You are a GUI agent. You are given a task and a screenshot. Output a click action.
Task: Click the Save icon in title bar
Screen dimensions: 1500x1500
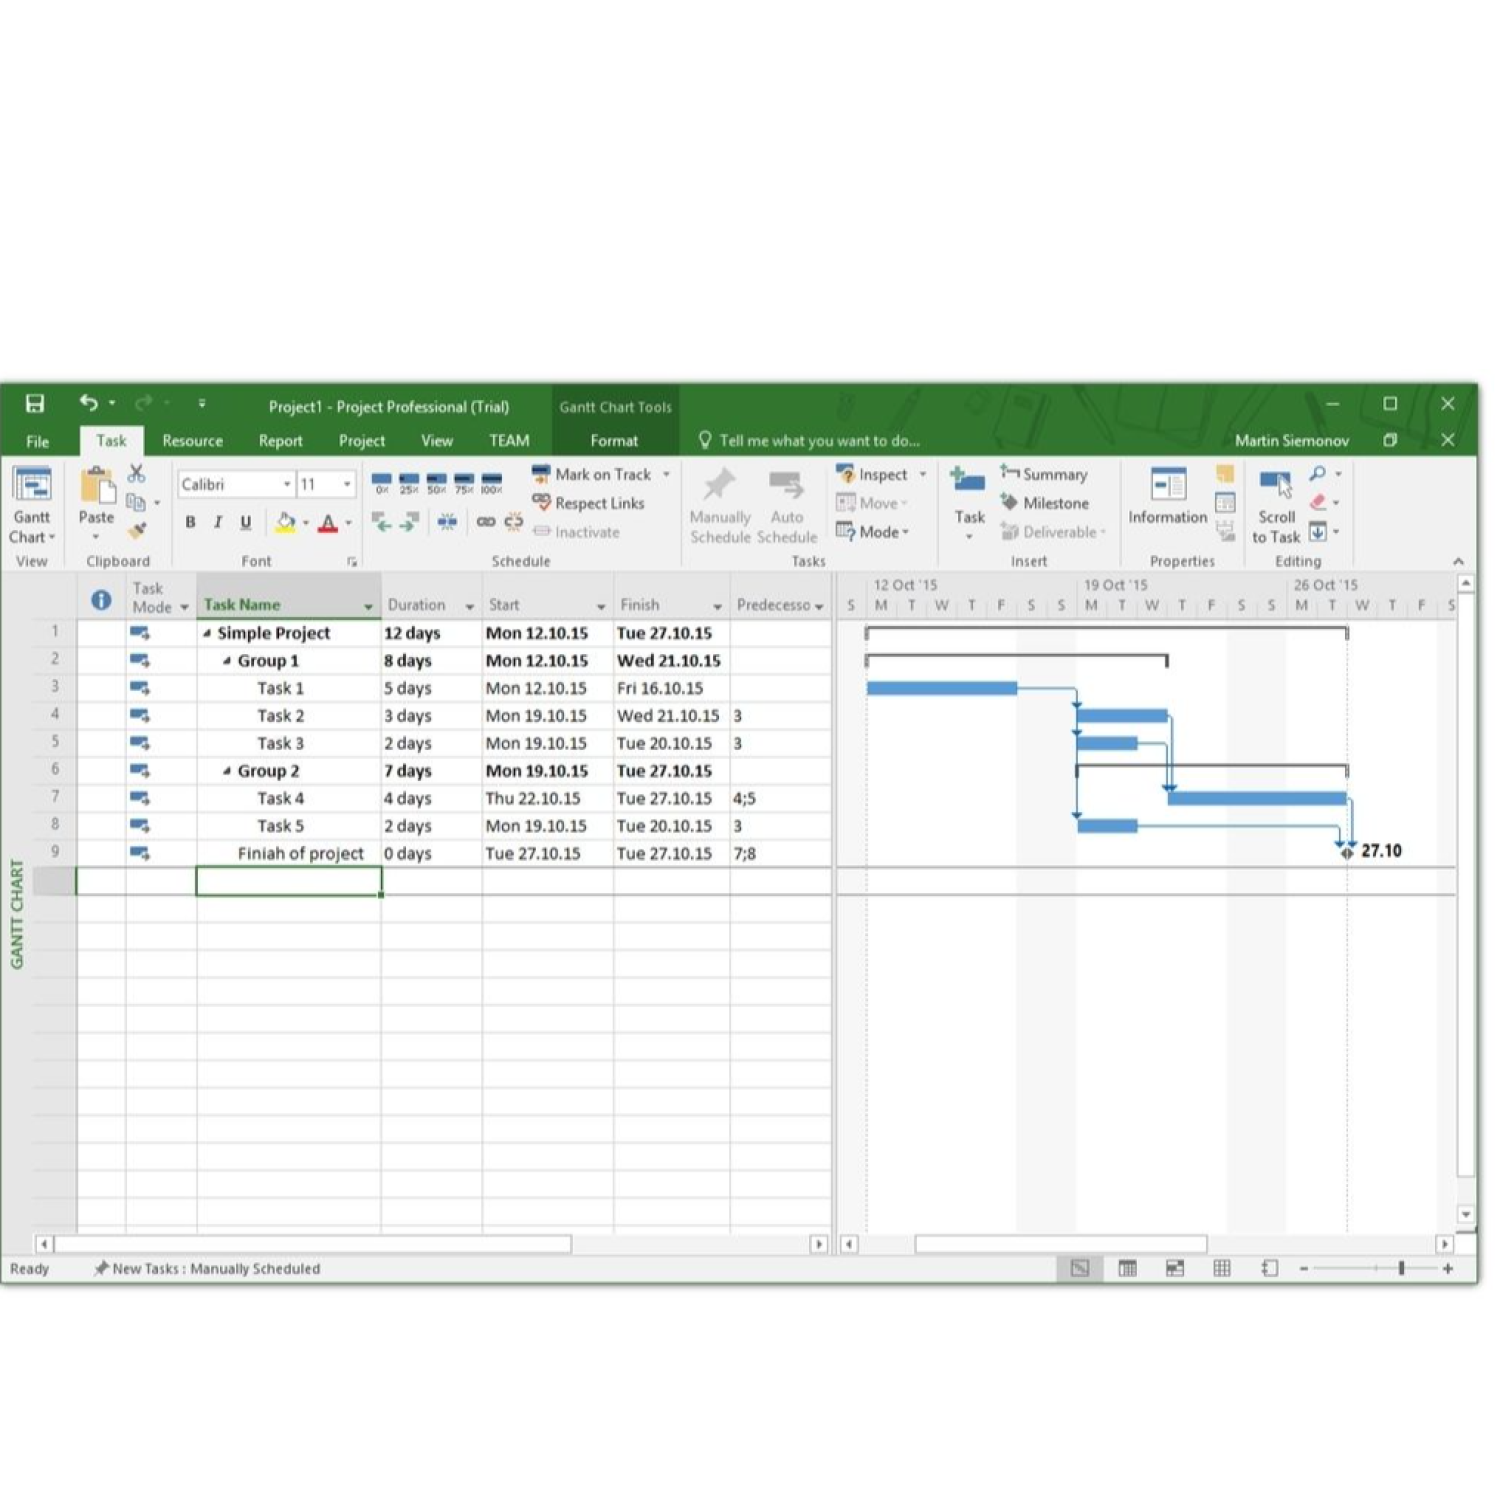[x=35, y=404]
